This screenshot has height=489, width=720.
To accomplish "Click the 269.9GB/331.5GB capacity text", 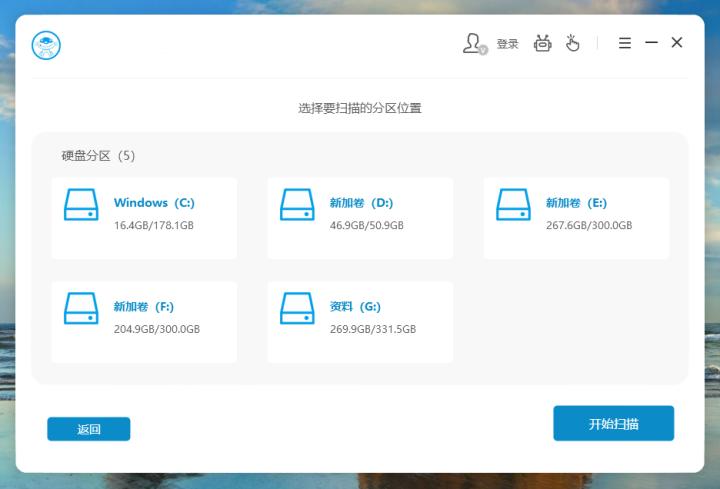I will (373, 329).
